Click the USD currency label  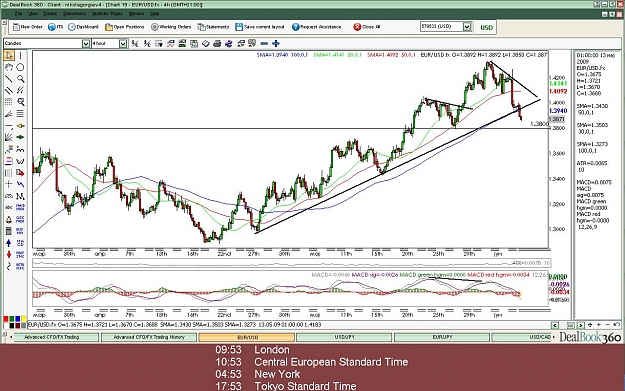(486, 28)
